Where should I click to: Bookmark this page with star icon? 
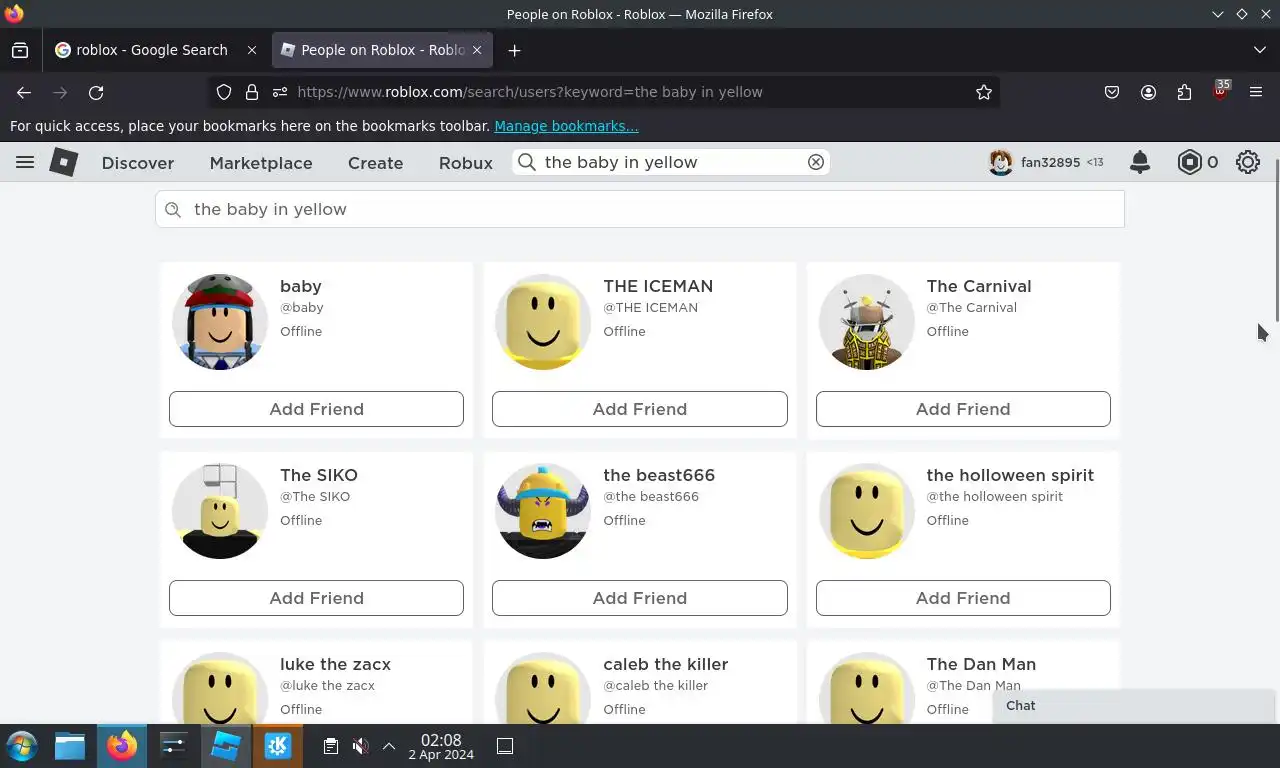coord(984,92)
